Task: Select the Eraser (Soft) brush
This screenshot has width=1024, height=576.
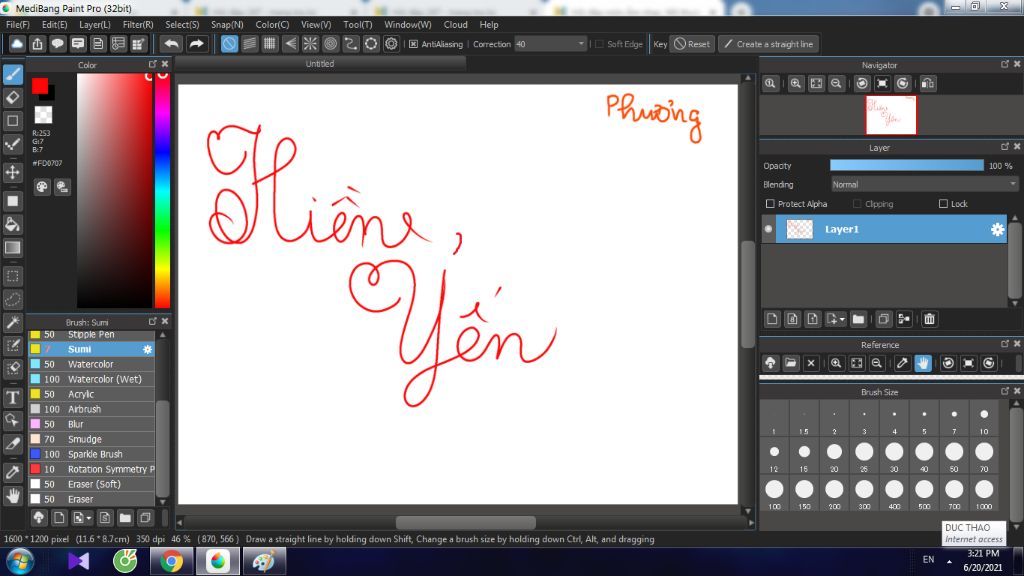Action: click(91, 485)
